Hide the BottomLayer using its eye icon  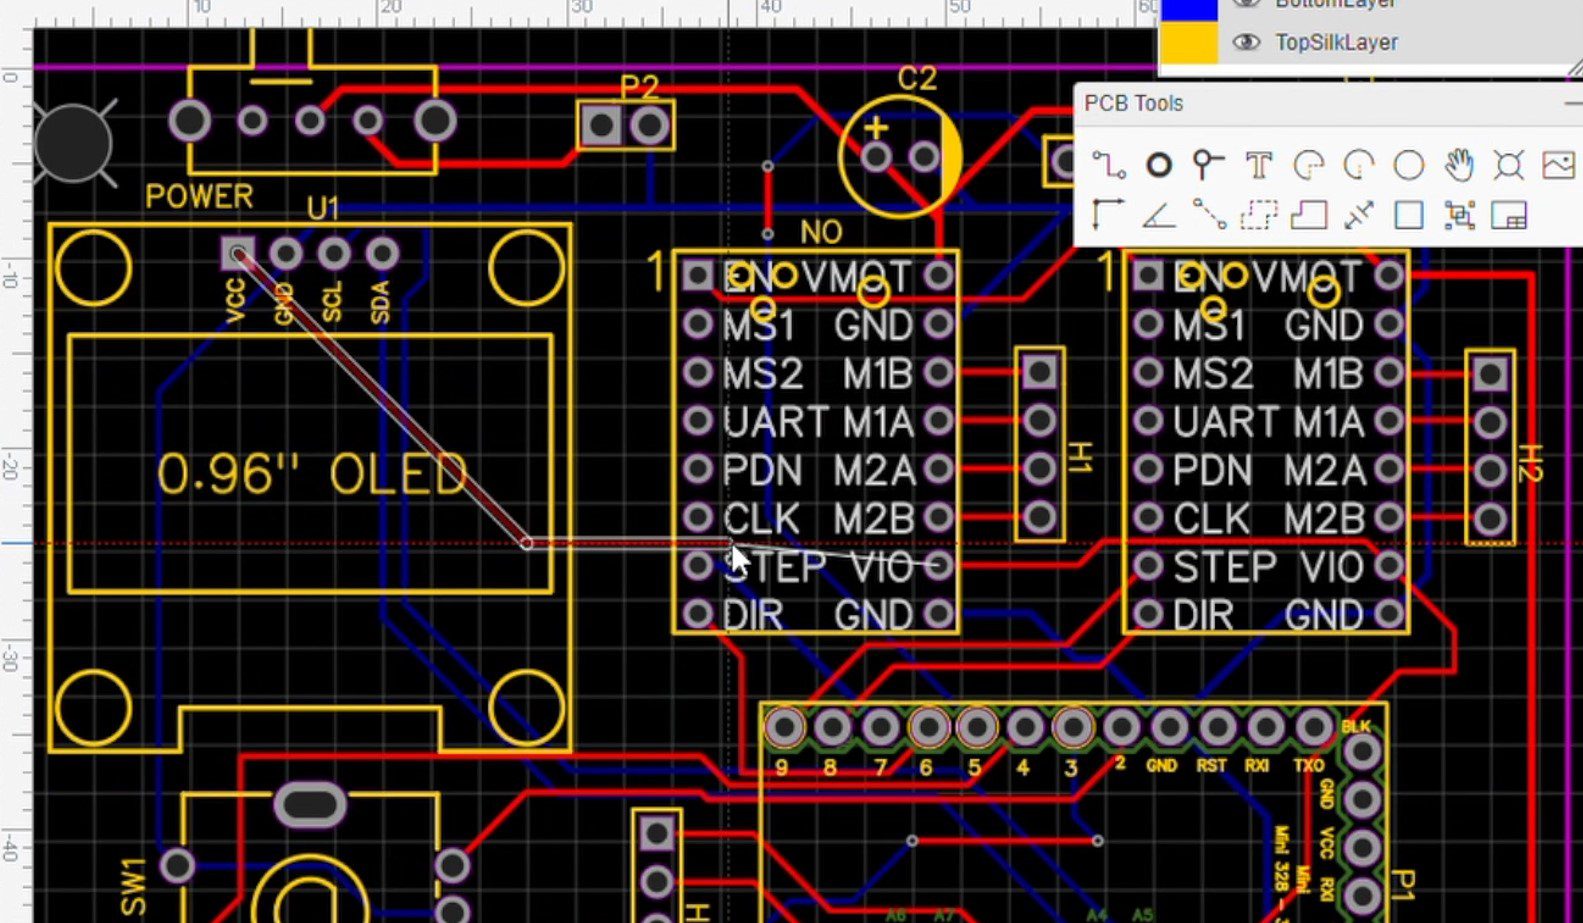tap(1245, 4)
